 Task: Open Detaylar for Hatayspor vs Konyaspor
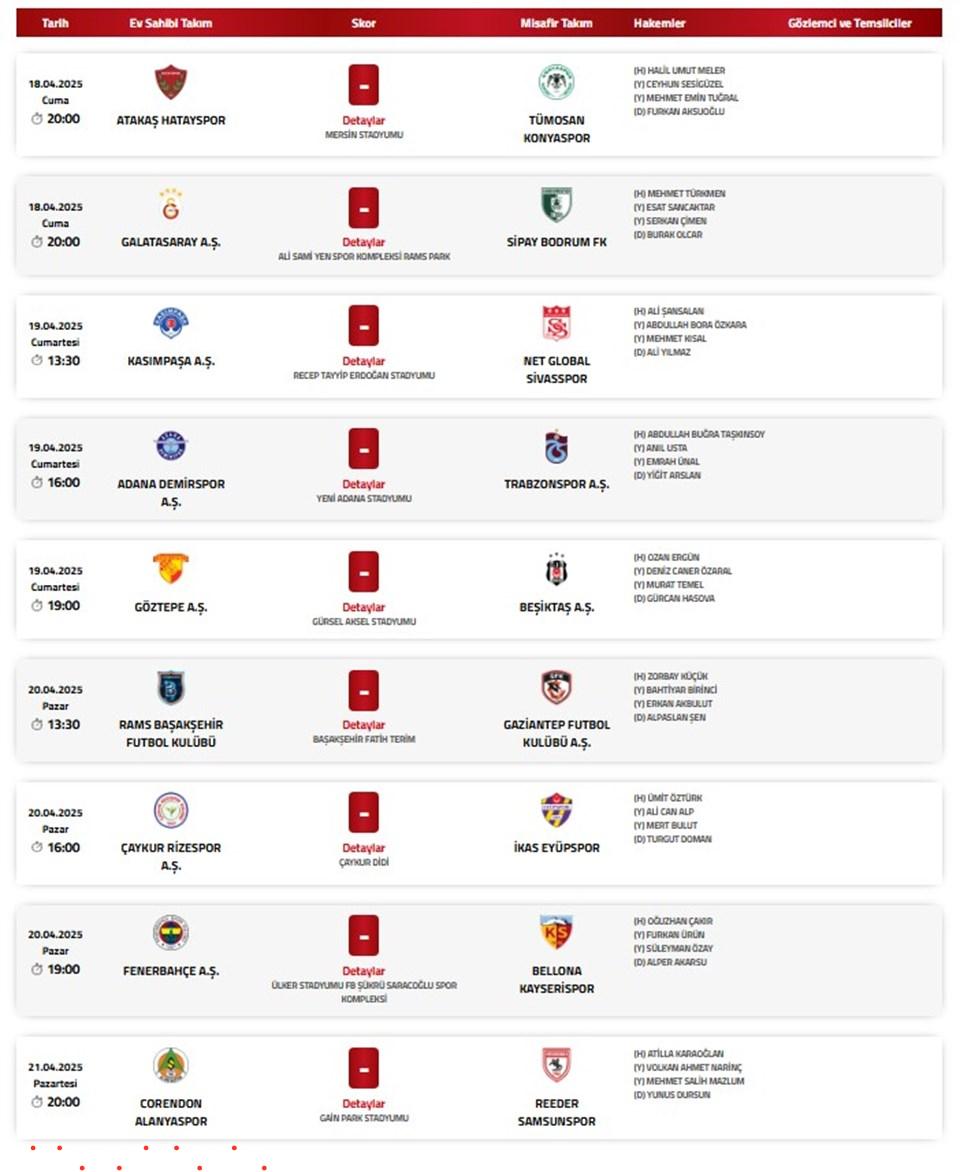(x=363, y=120)
